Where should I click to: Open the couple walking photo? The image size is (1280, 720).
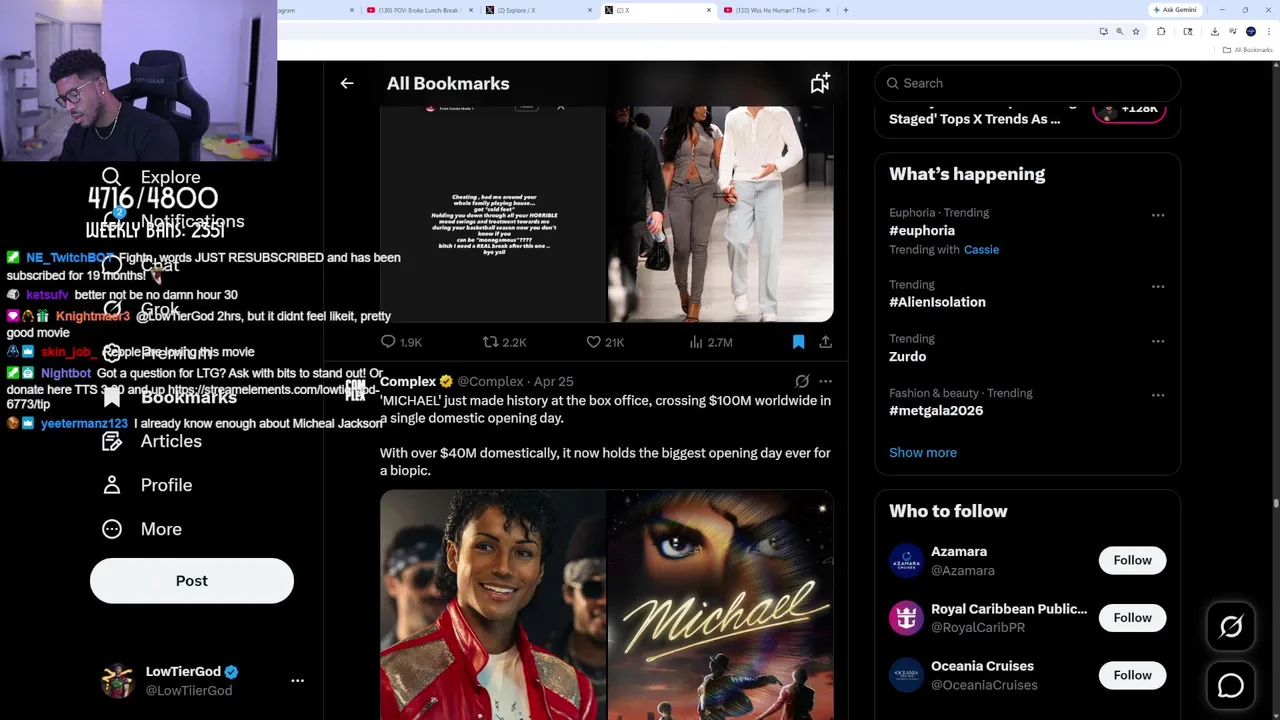pyautogui.click(x=720, y=214)
